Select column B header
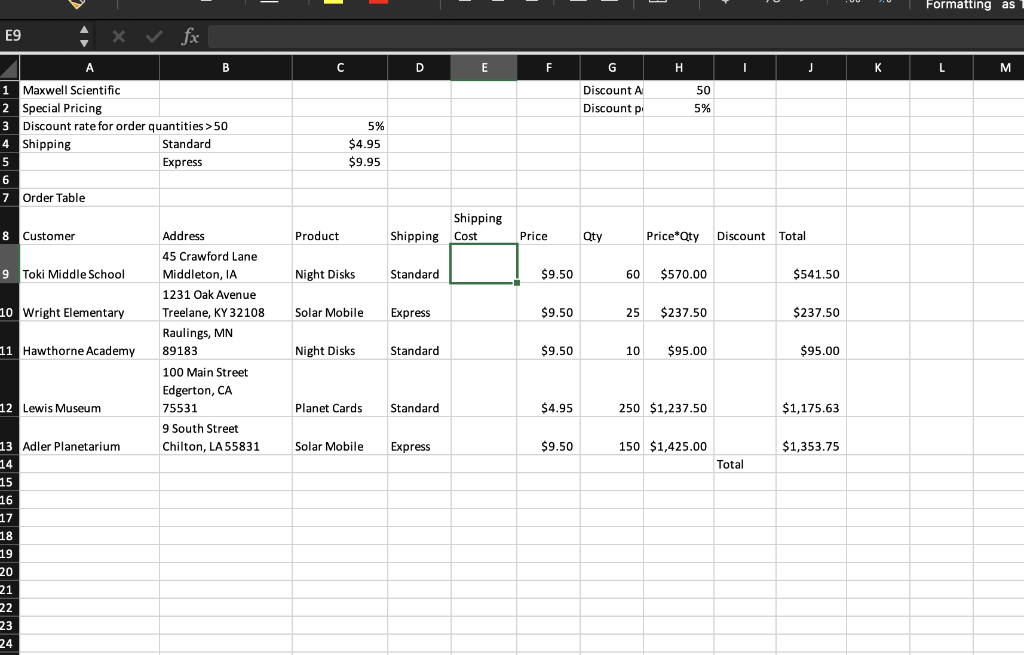Viewport: 1024px width, 655px height. tap(225, 67)
